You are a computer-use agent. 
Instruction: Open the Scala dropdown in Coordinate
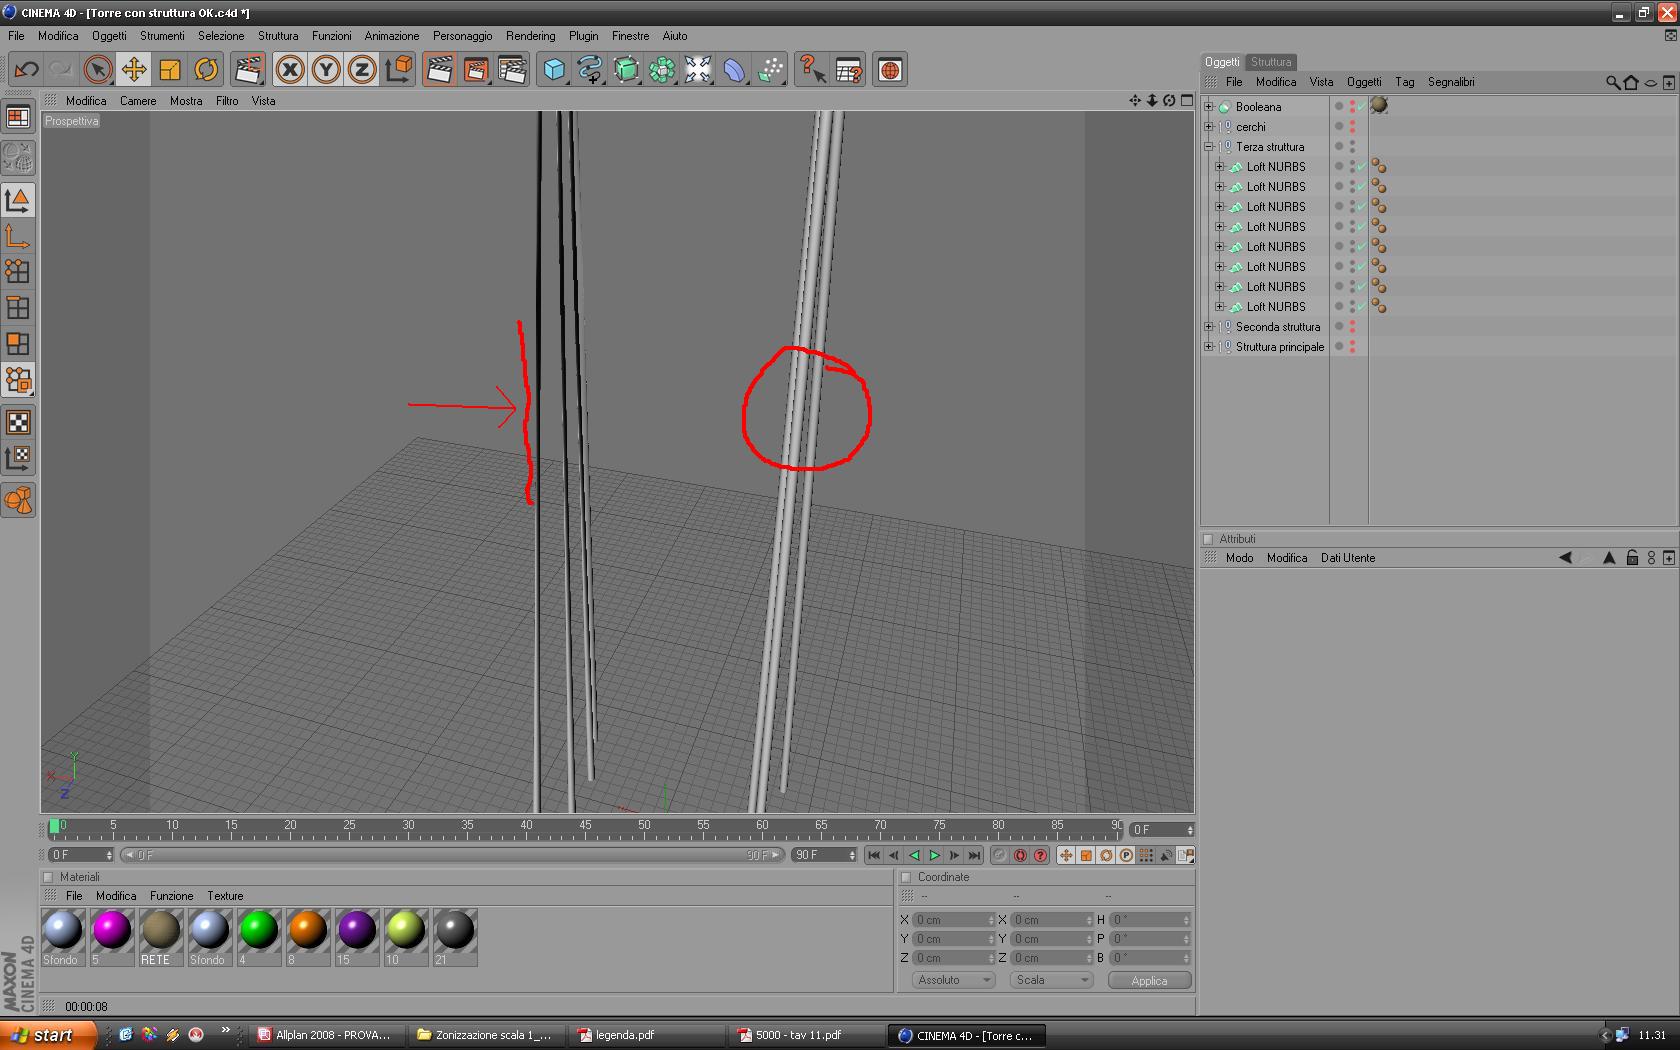(1052, 980)
